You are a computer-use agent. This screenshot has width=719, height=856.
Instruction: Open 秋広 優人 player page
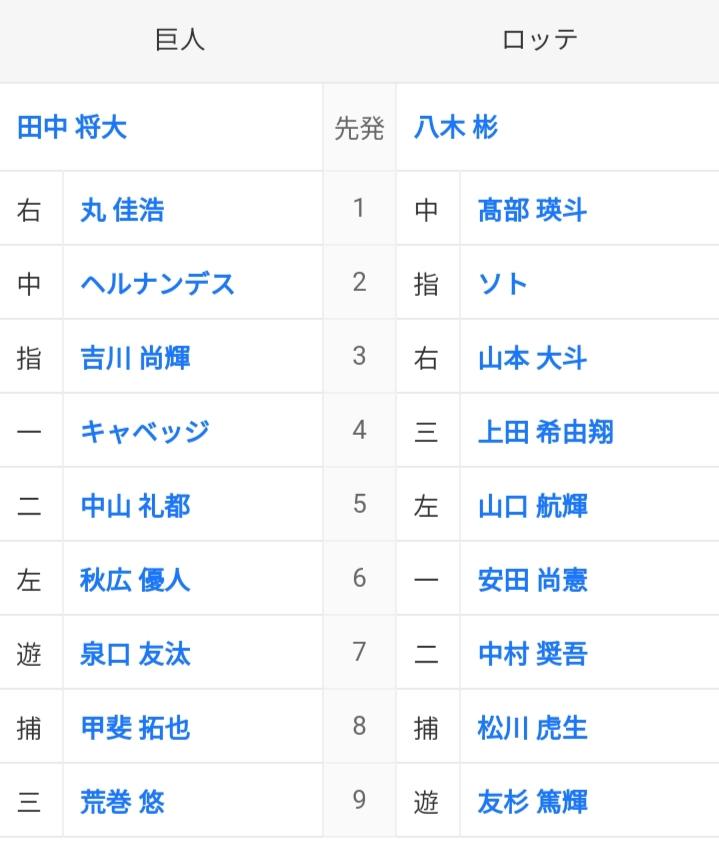(x=135, y=580)
